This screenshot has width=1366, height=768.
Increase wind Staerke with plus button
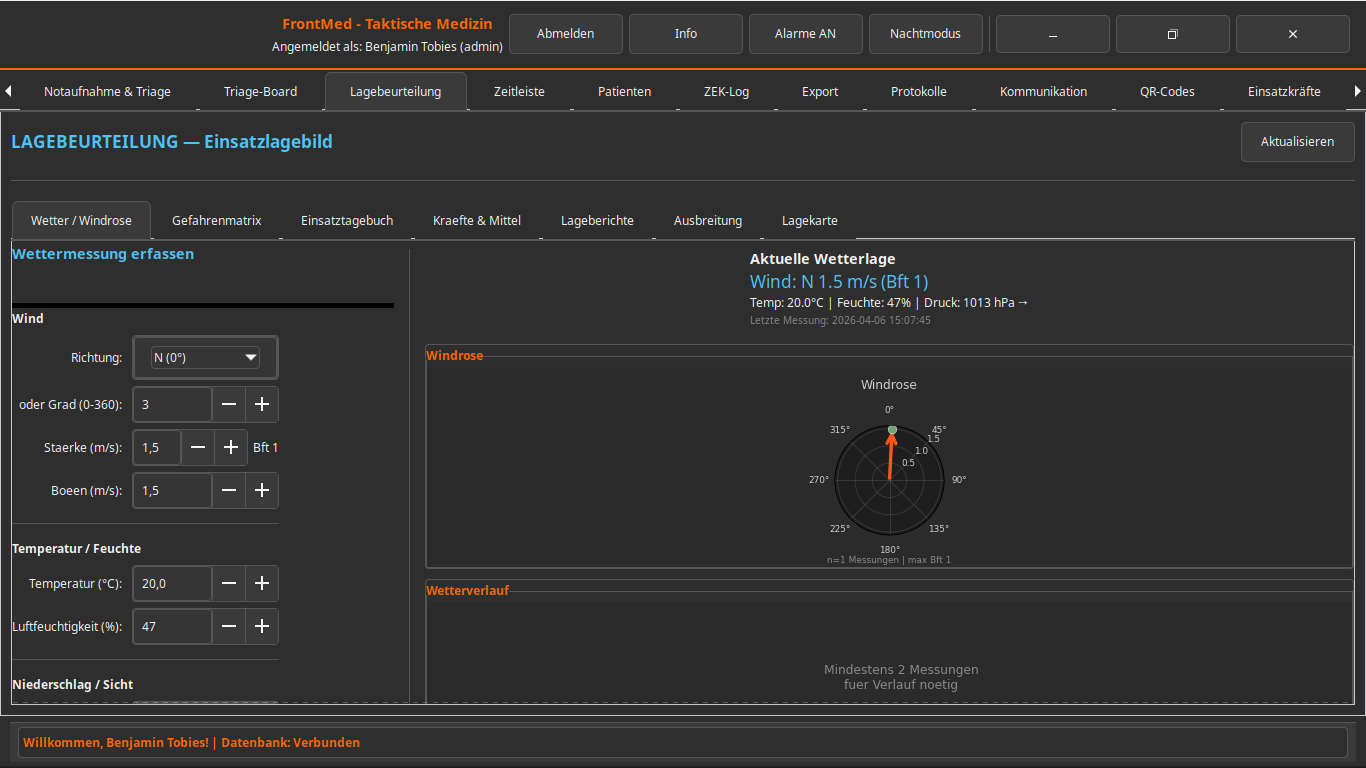tap(231, 448)
